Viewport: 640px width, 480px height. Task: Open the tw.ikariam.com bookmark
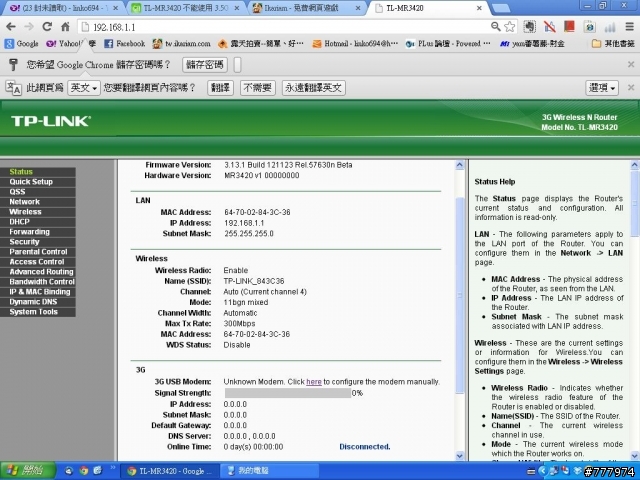click(181, 44)
